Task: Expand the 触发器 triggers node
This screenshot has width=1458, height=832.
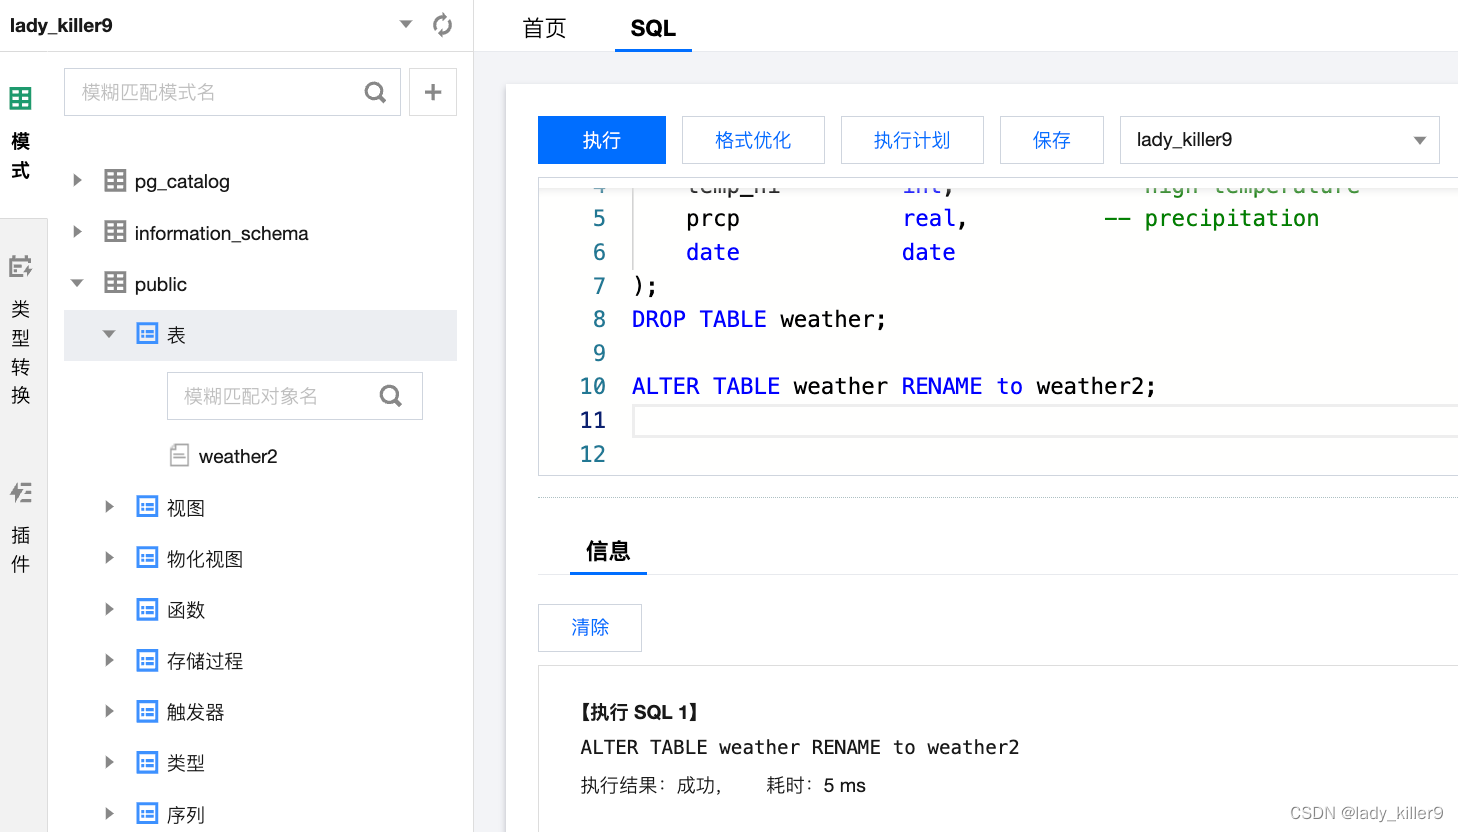Action: (109, 711)
